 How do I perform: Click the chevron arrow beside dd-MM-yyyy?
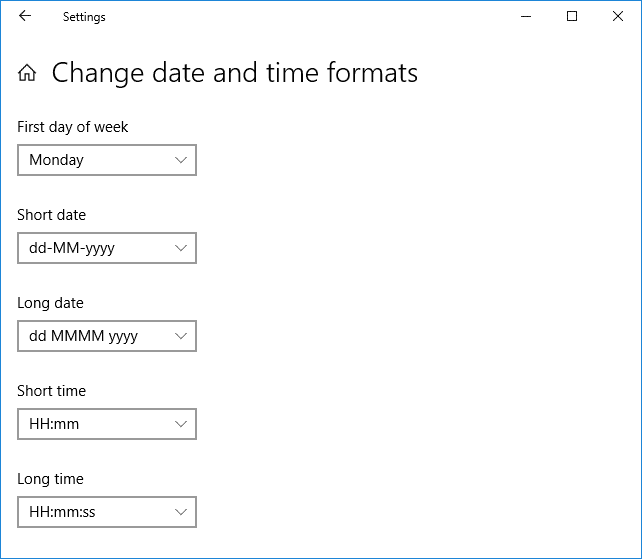pyautogui.click(x=181, y=248)
